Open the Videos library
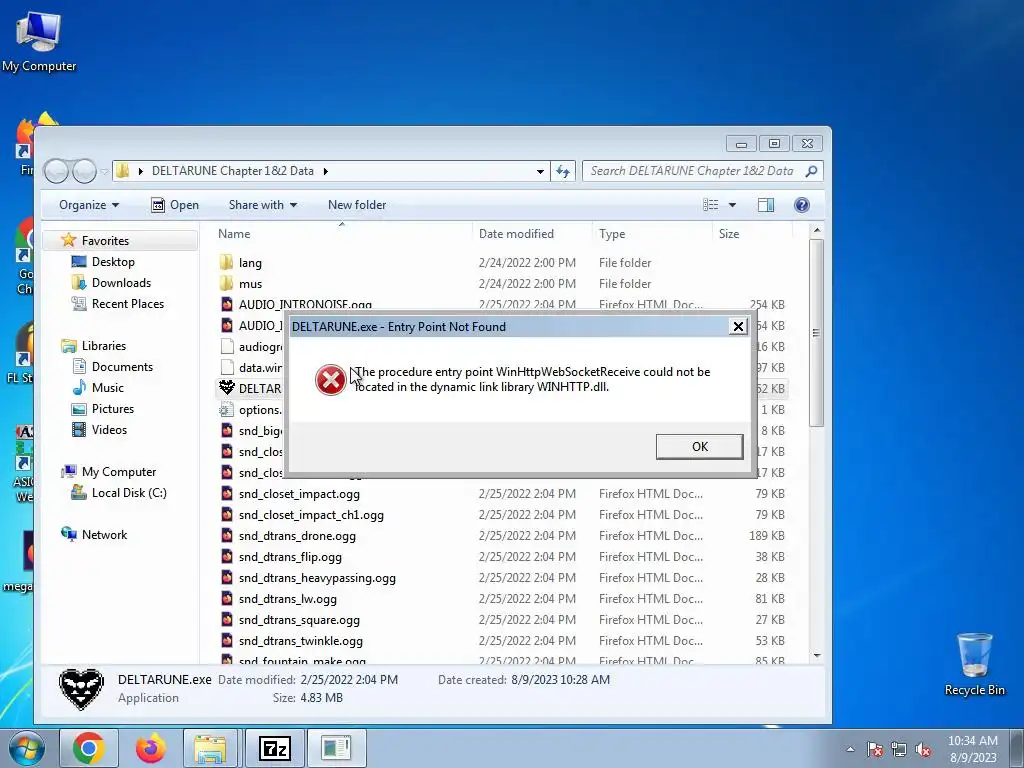Image resolution: width=1024 pixels, height=768 pixels. (109, 430)
